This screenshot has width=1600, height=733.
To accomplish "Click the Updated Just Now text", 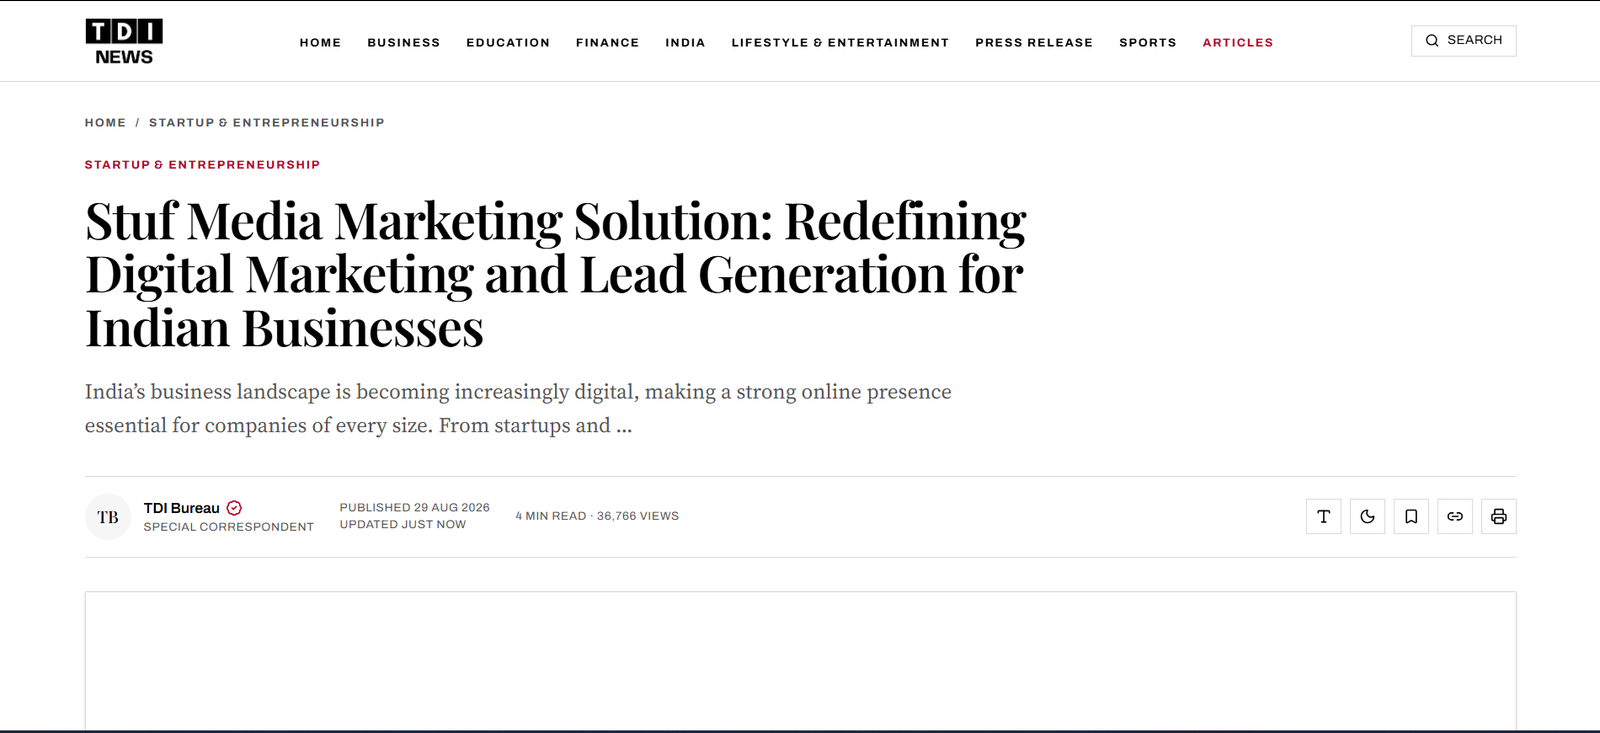I will click(x=402, y=524).
